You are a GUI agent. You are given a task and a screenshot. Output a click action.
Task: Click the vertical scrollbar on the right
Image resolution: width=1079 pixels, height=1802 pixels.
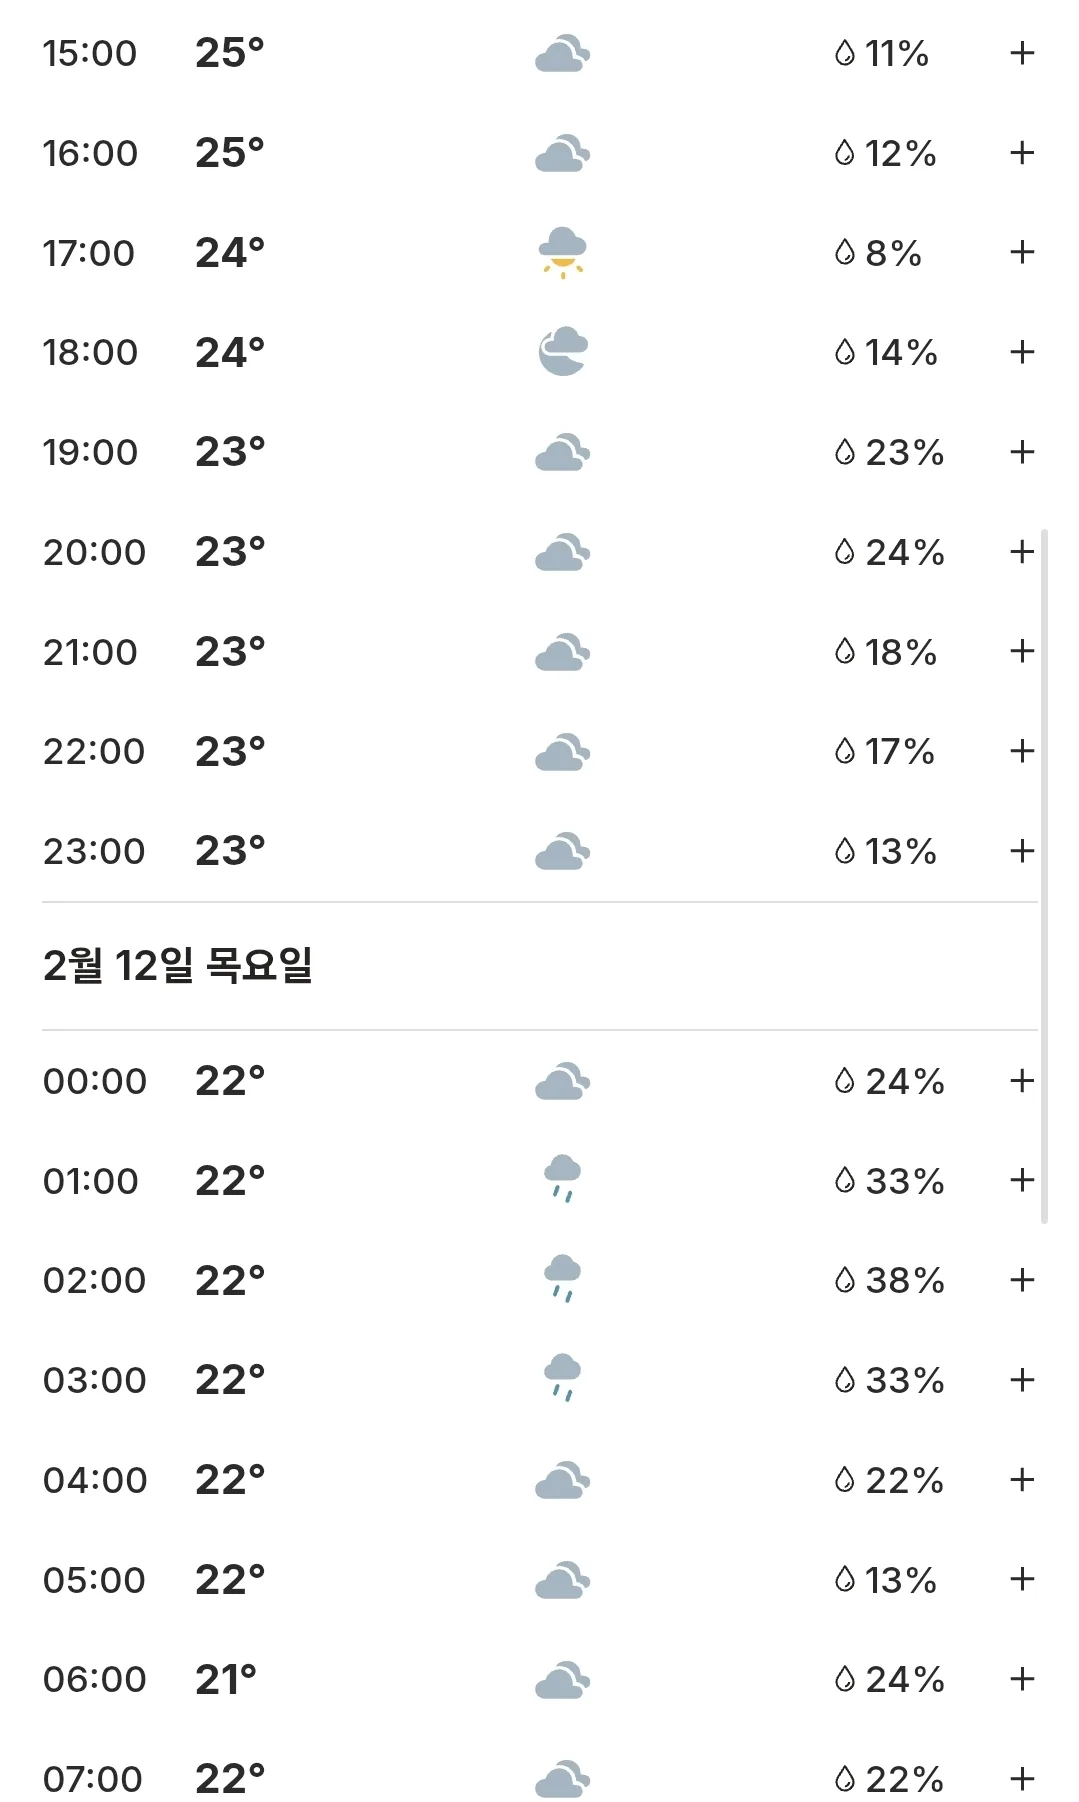(1044, 877)
